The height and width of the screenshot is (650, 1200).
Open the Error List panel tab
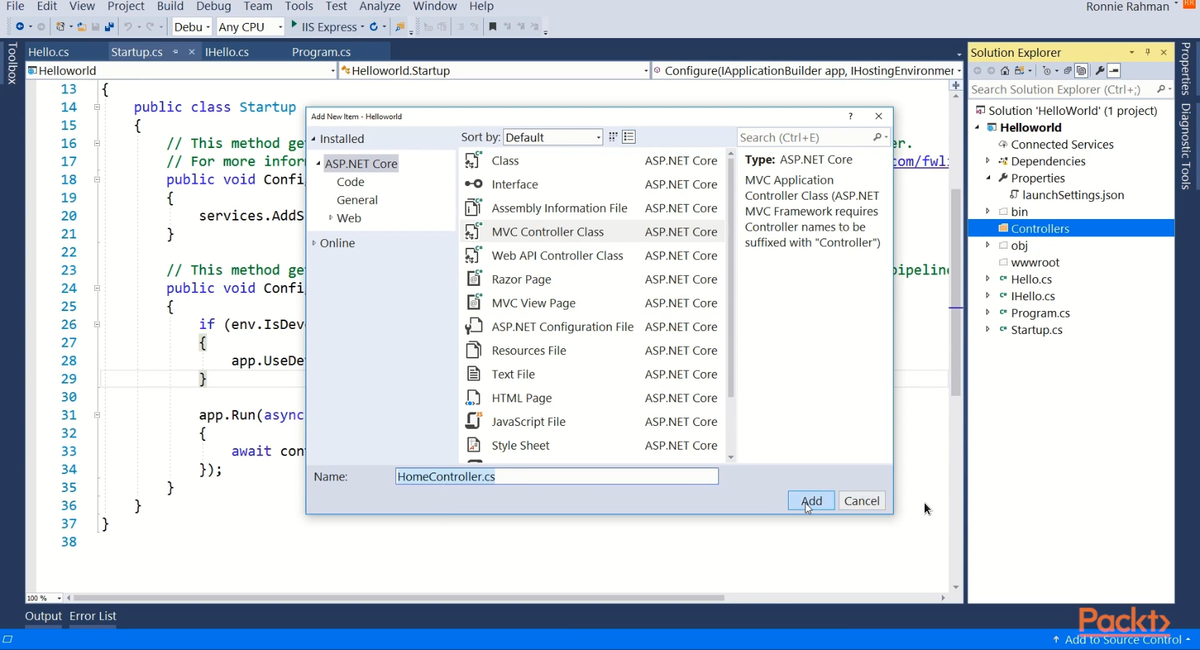[x=93, y=616]
